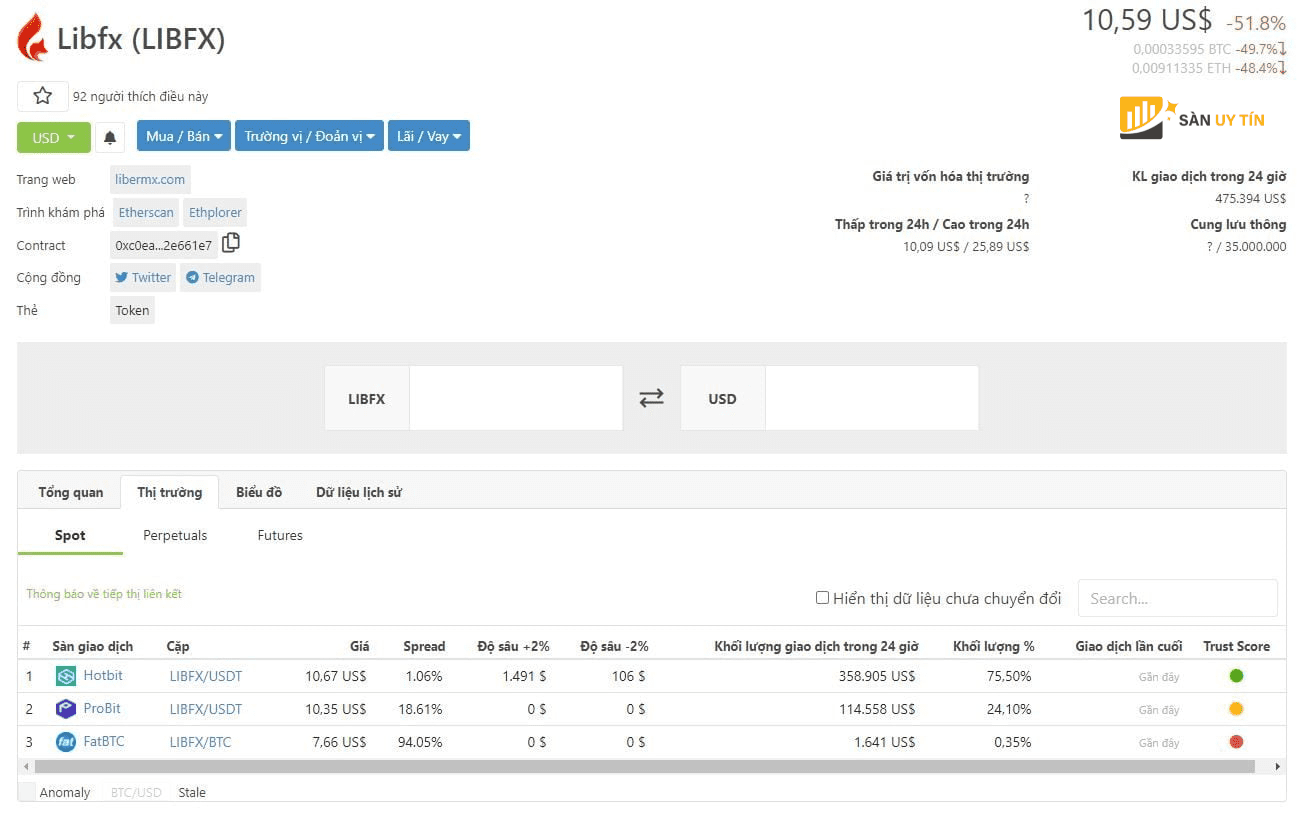Open the Ethplorer explorer link

click(x=215, y=212)
